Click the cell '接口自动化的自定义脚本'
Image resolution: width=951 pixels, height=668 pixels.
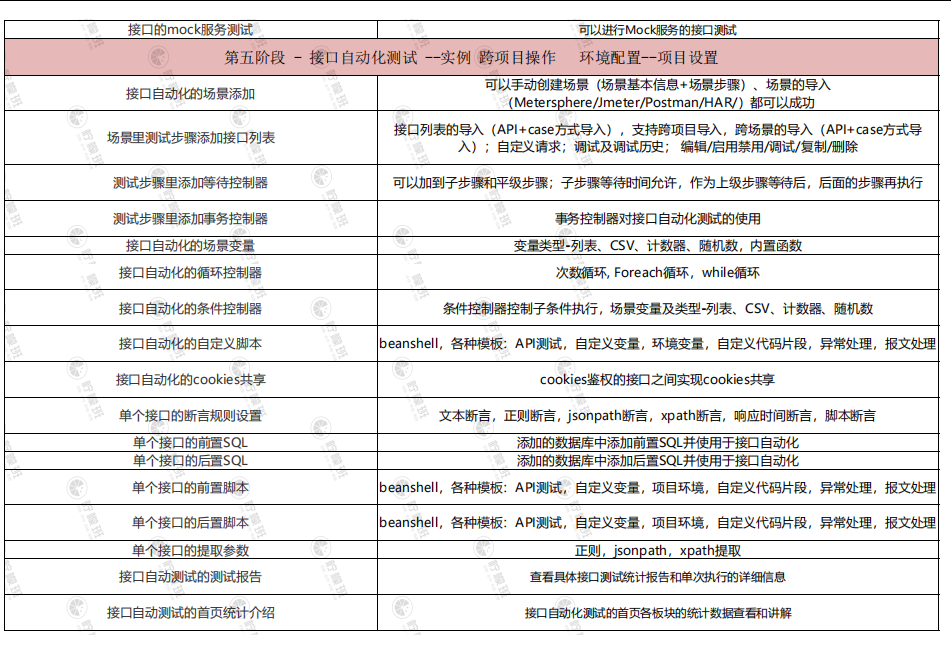(x=190, y=343)
